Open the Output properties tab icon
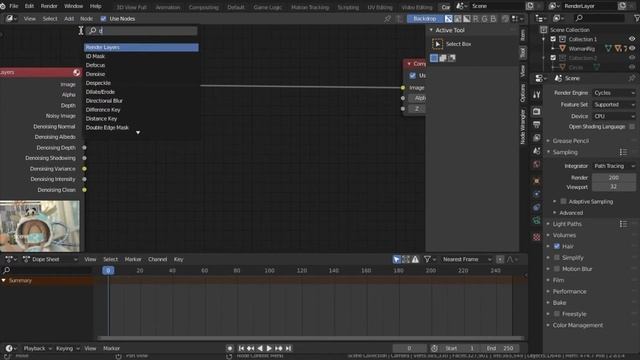The image size is (640, 360). pos(537,124)
